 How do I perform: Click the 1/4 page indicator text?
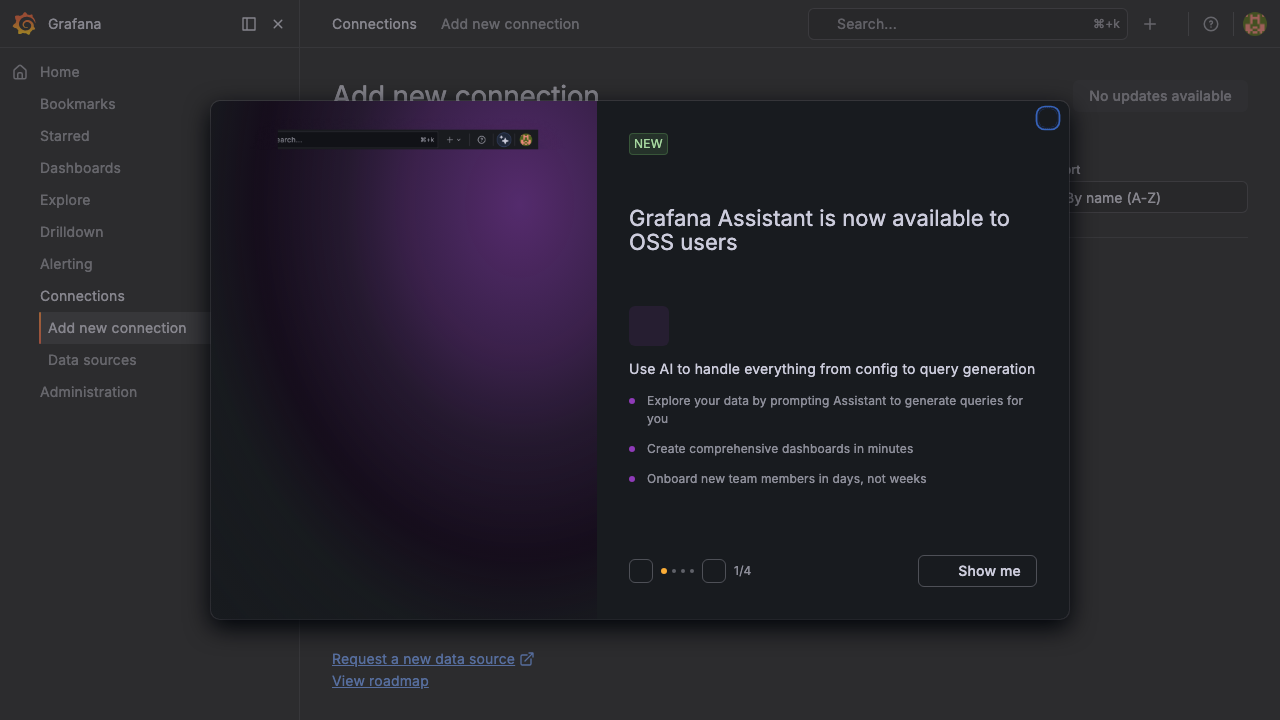point(742,571)
